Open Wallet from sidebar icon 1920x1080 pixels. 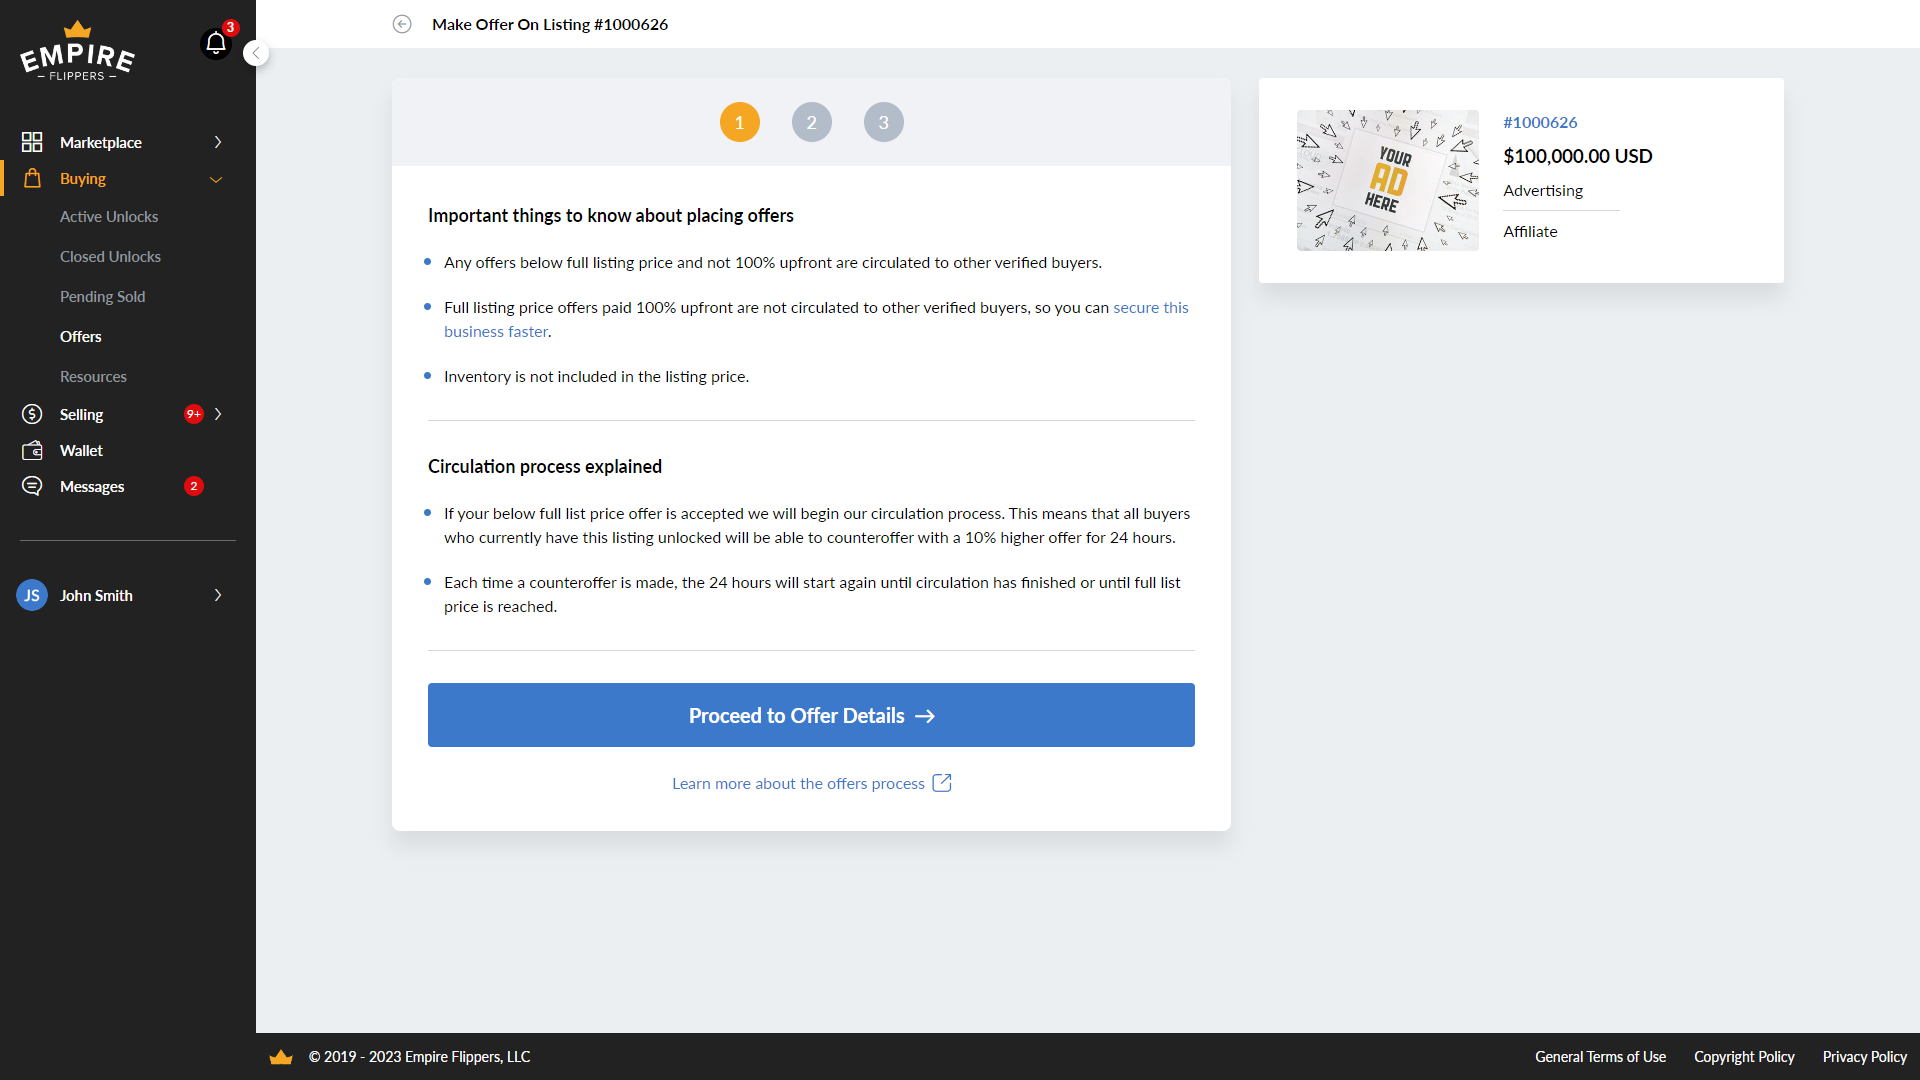[x=32, y=450]
